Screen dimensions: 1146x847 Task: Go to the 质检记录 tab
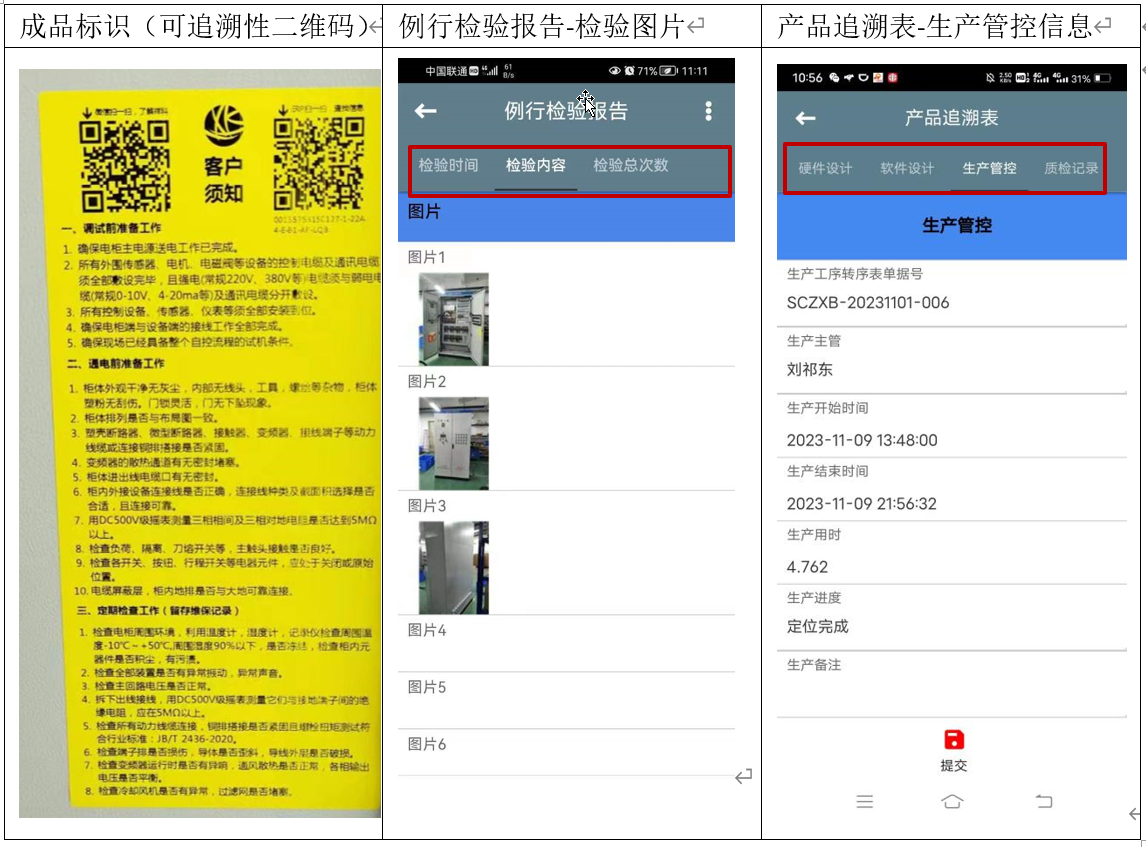(x=1071, y=169)
